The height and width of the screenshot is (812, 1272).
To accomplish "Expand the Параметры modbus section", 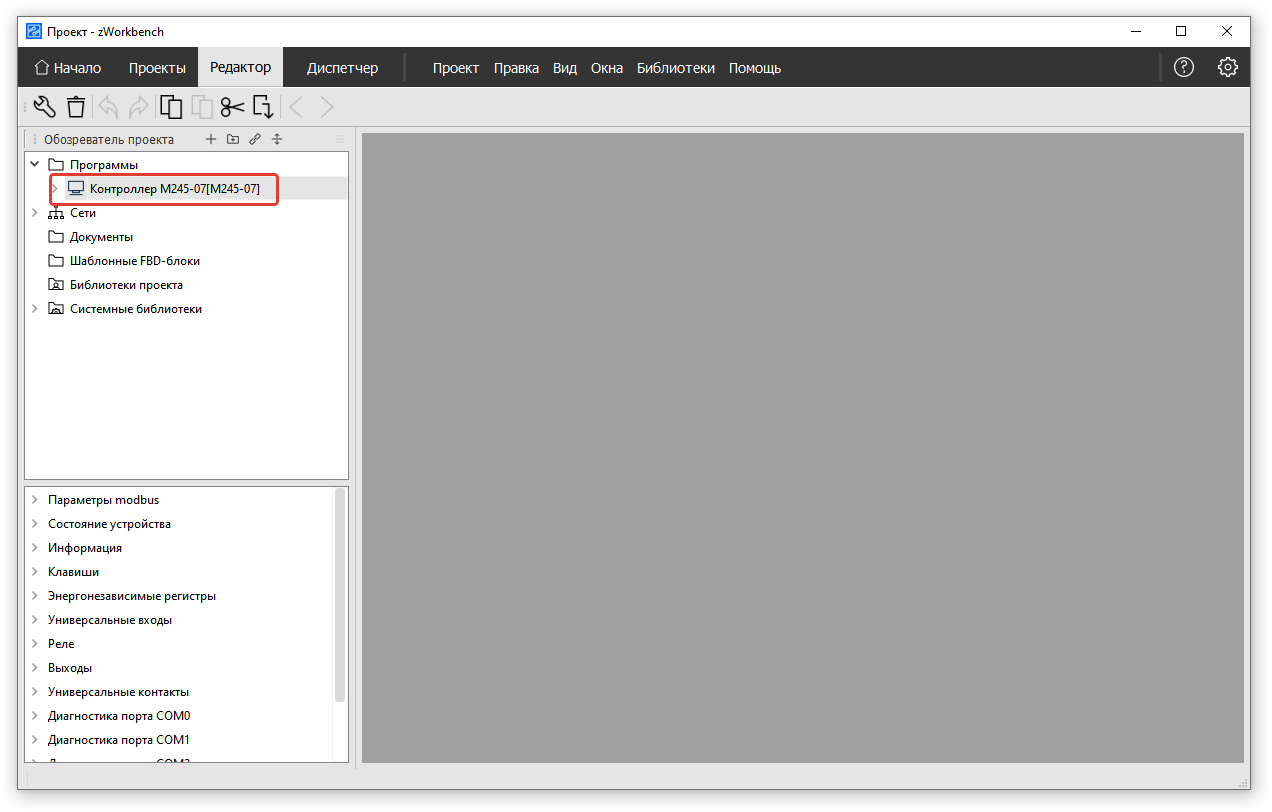I will (x=35, y=500).
